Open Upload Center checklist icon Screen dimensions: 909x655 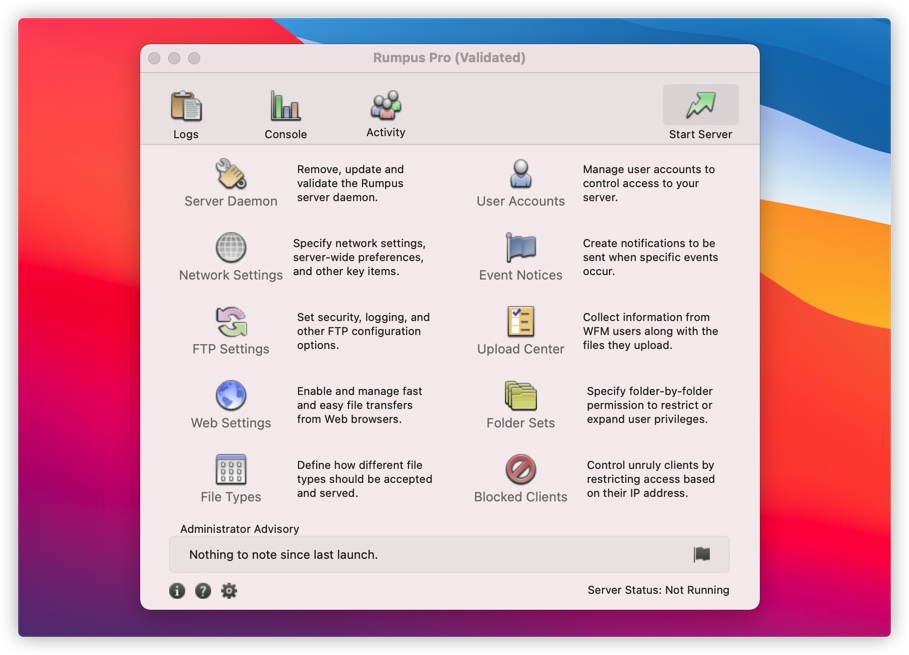pyautogui.click(x=521, y=321)
